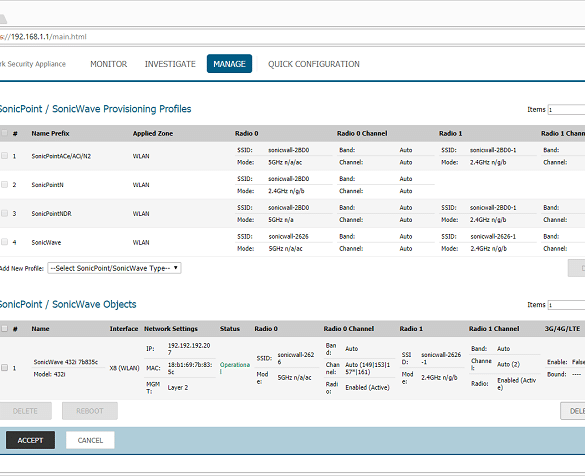Click the Interface column header
The height and width of the screenshot is (476, 585).
point(124,329)
